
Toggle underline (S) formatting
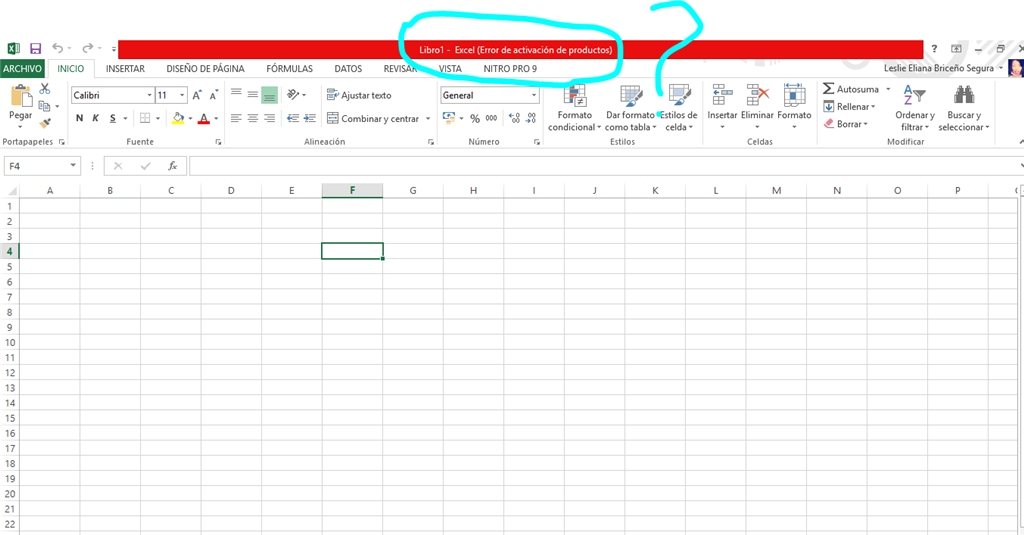click(112, 118)
